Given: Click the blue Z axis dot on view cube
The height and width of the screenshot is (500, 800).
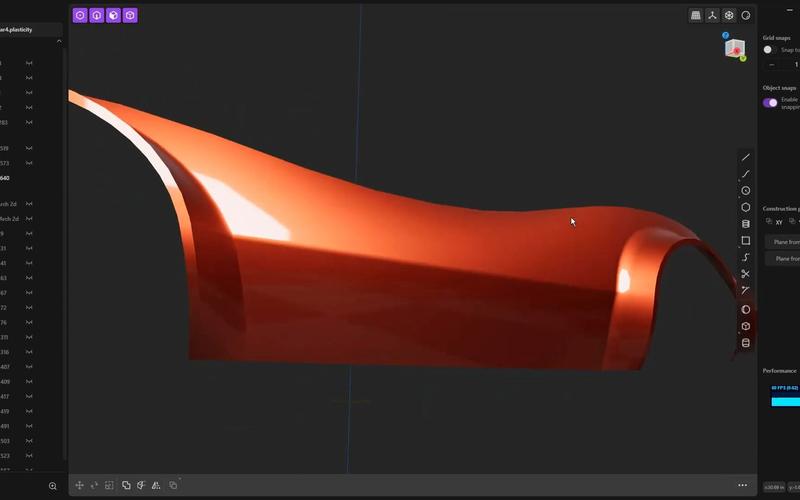Looking at the screenshot, I should [x=726, y=35].
